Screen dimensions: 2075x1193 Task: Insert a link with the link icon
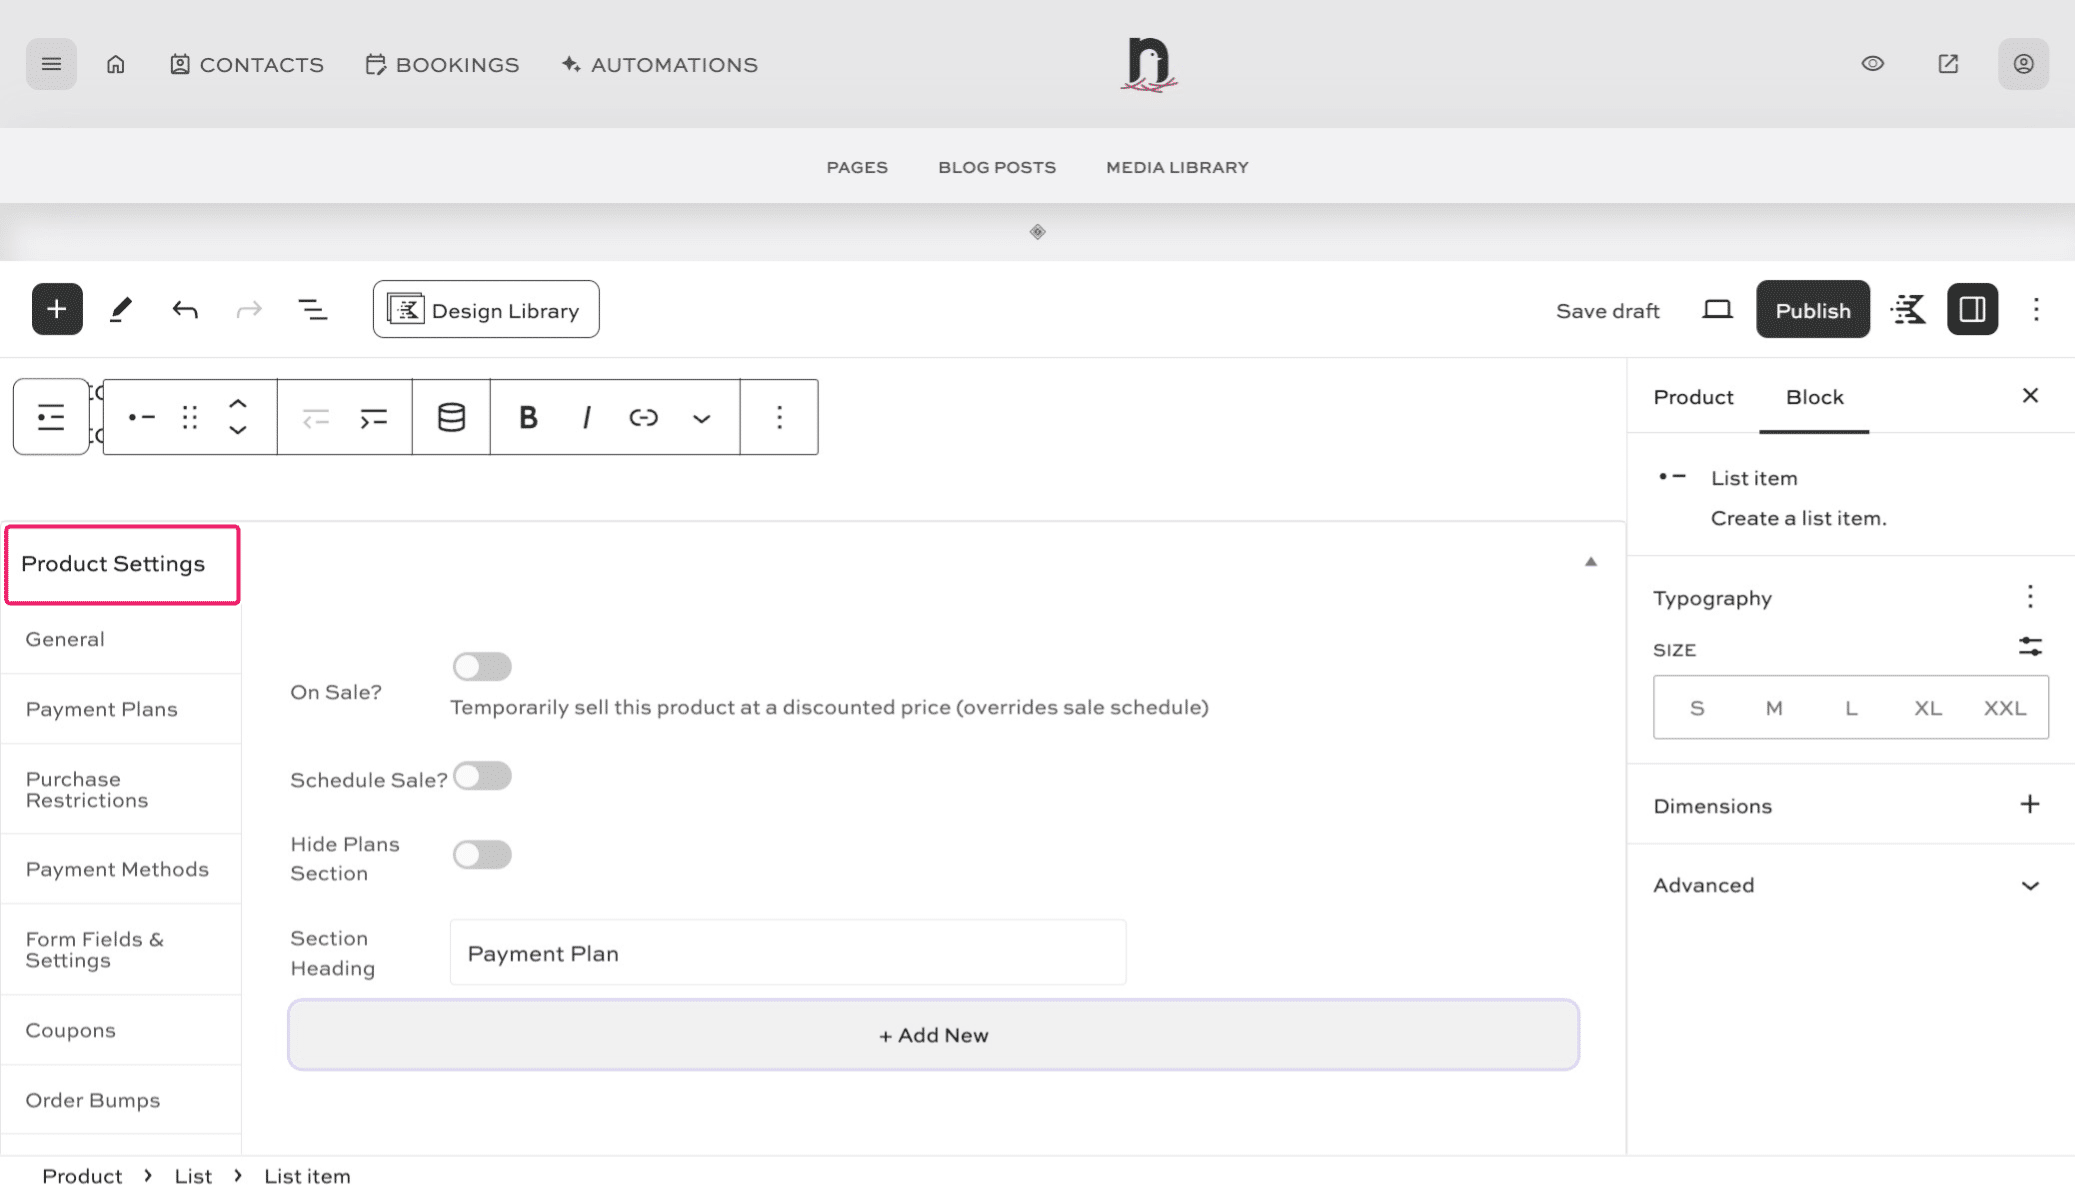click(x=643, y=417)
